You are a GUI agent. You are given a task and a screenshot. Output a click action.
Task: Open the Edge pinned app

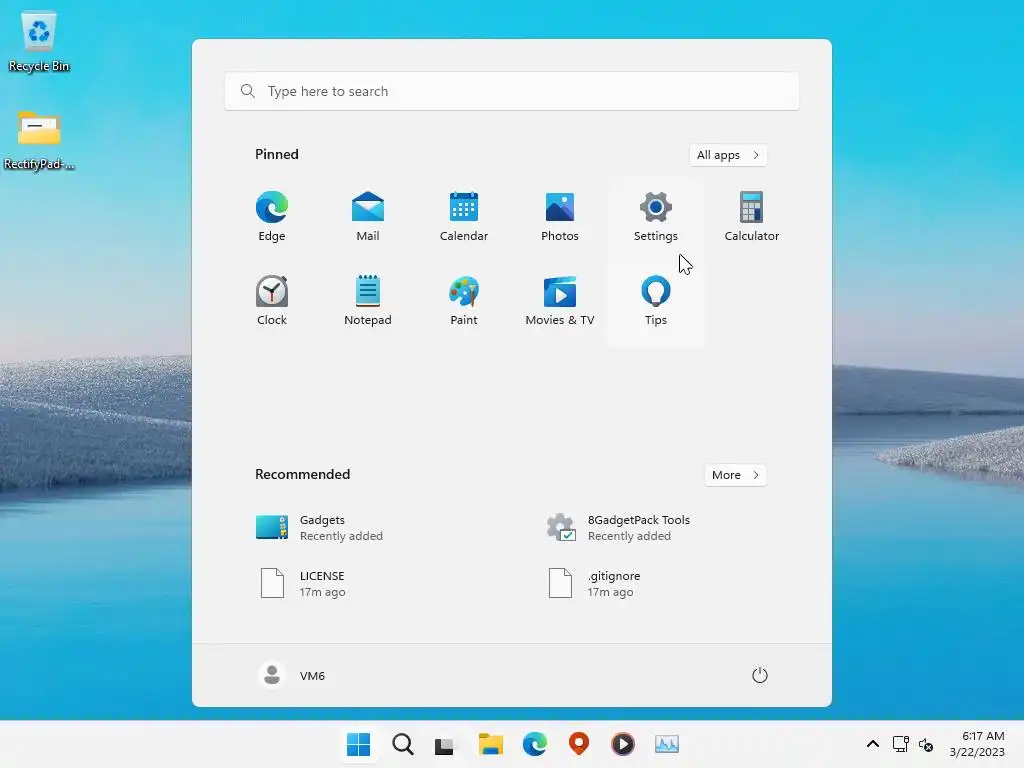click(272, 217)
